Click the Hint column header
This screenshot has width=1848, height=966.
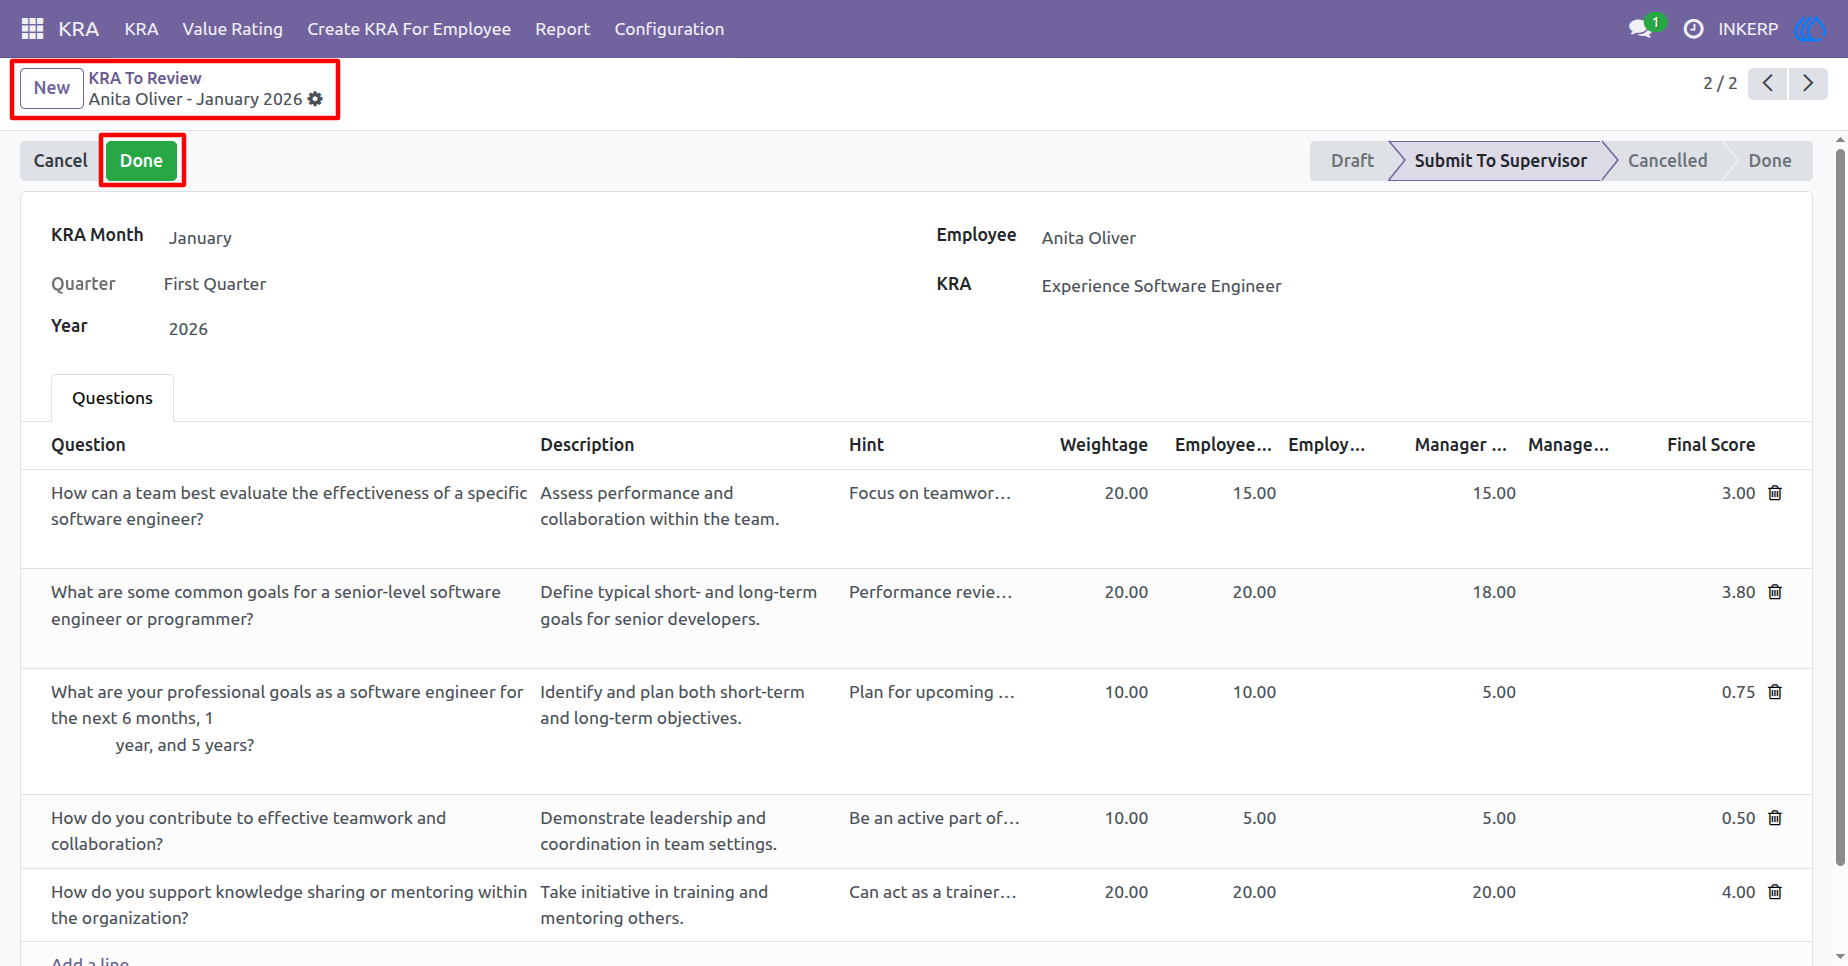(x=866, y=445)
